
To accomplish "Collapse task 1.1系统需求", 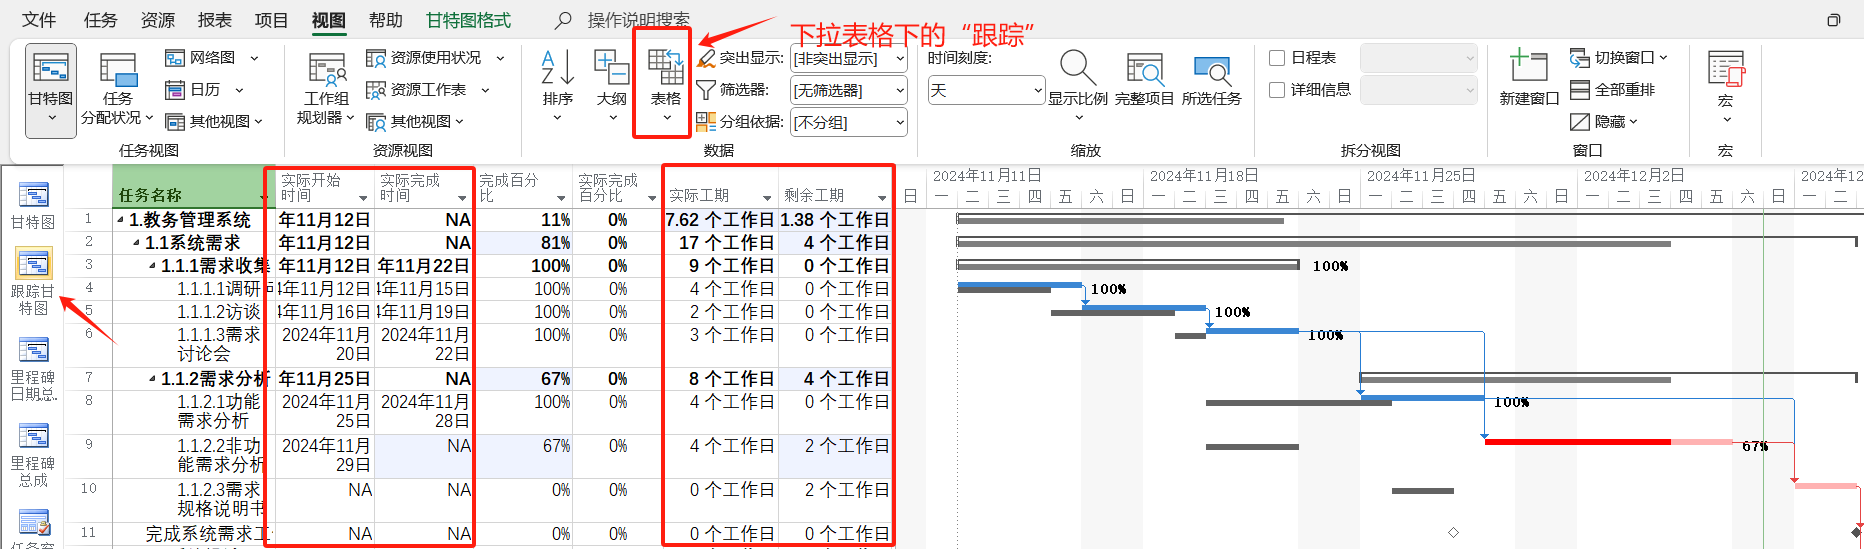I will point(137,243).
